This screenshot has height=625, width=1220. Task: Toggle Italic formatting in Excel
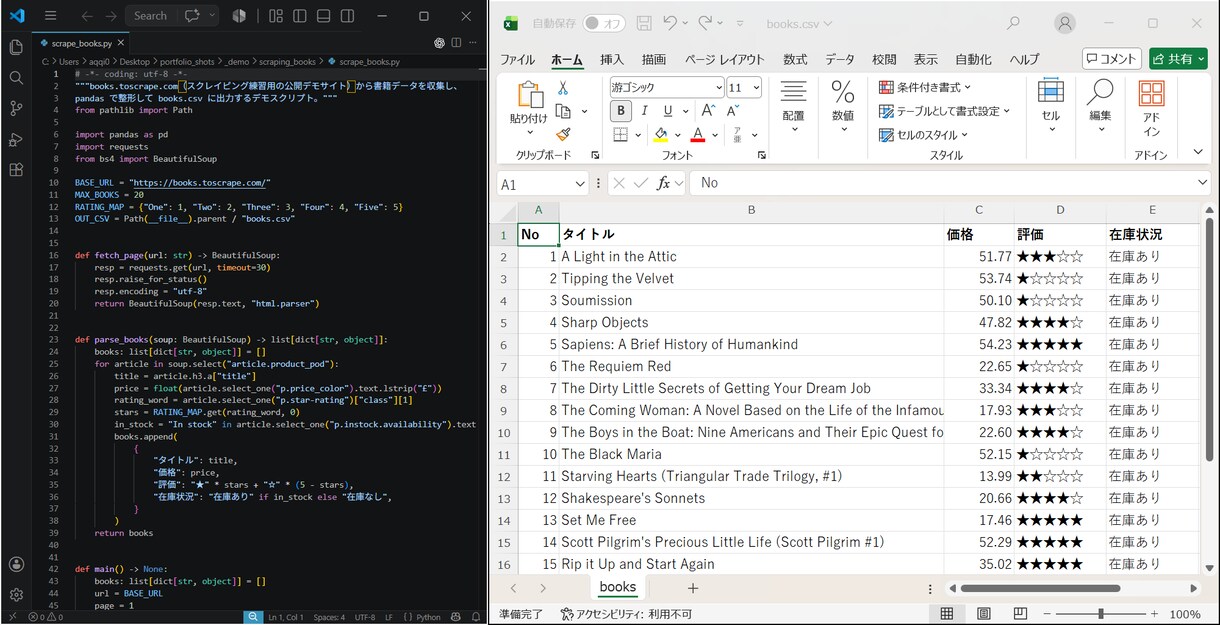pyautogui.click(x=644, y=111)
